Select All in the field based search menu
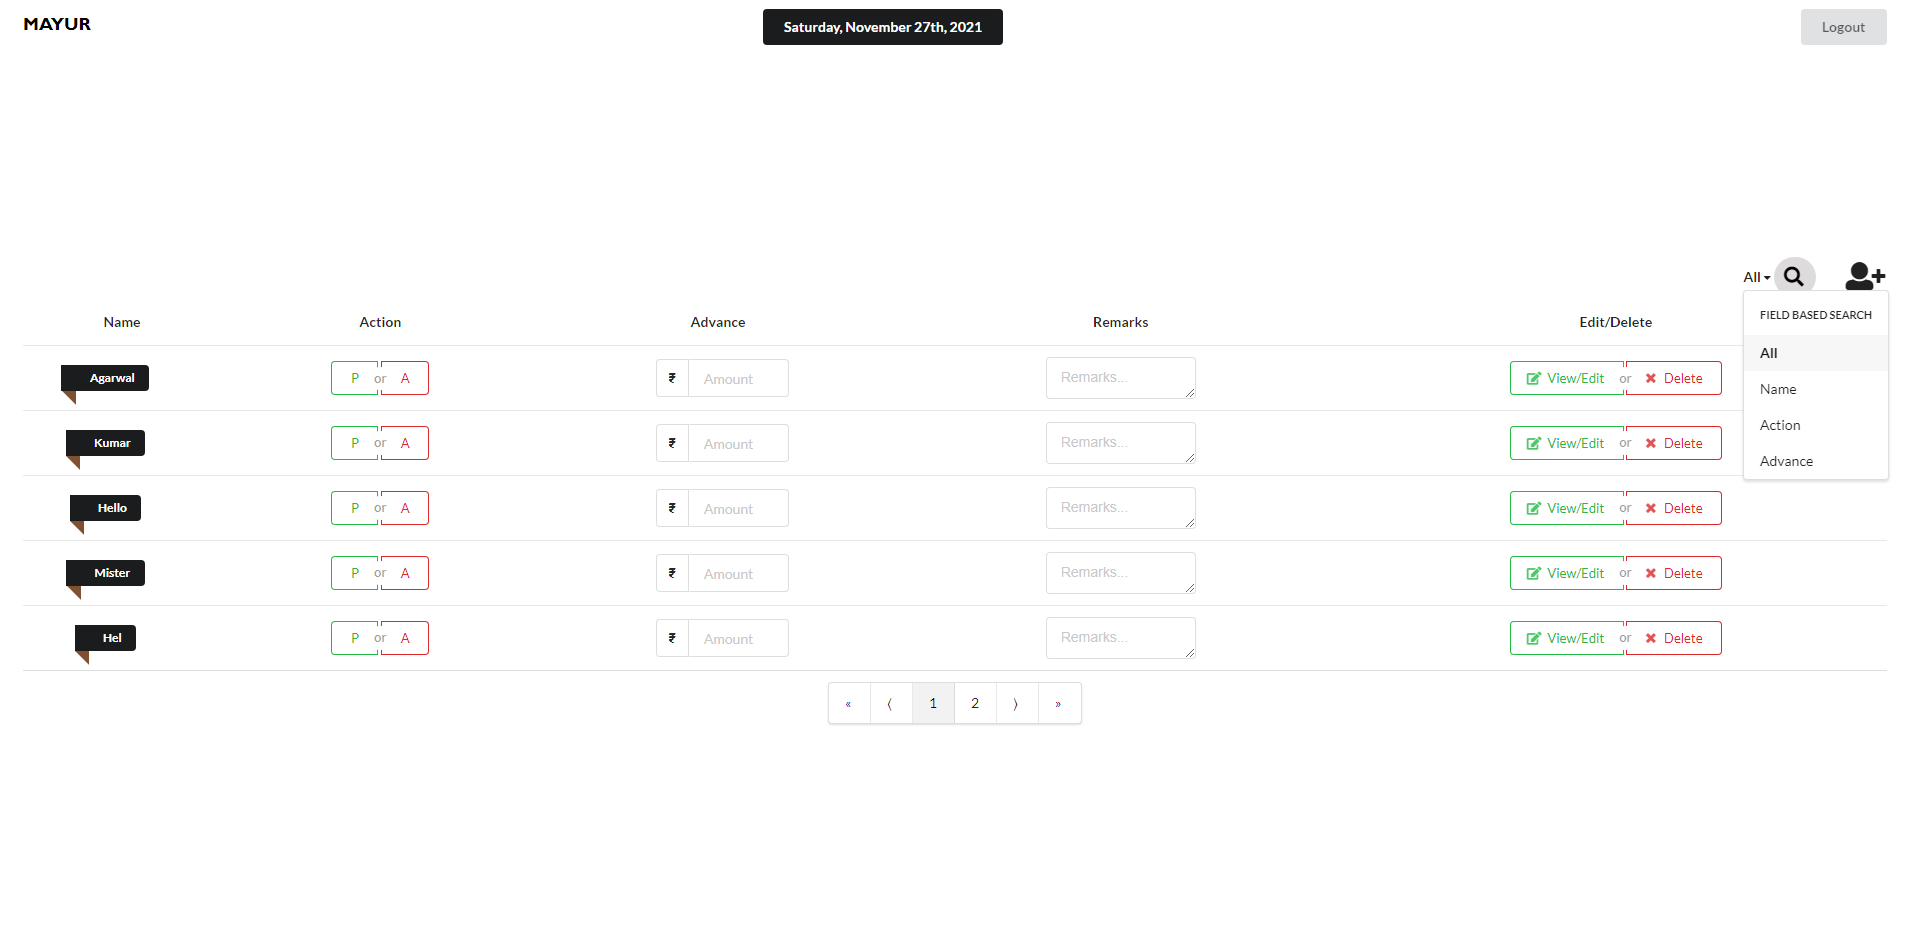The height and width of the screenshot is (937, 1915). coord(1768,352)
